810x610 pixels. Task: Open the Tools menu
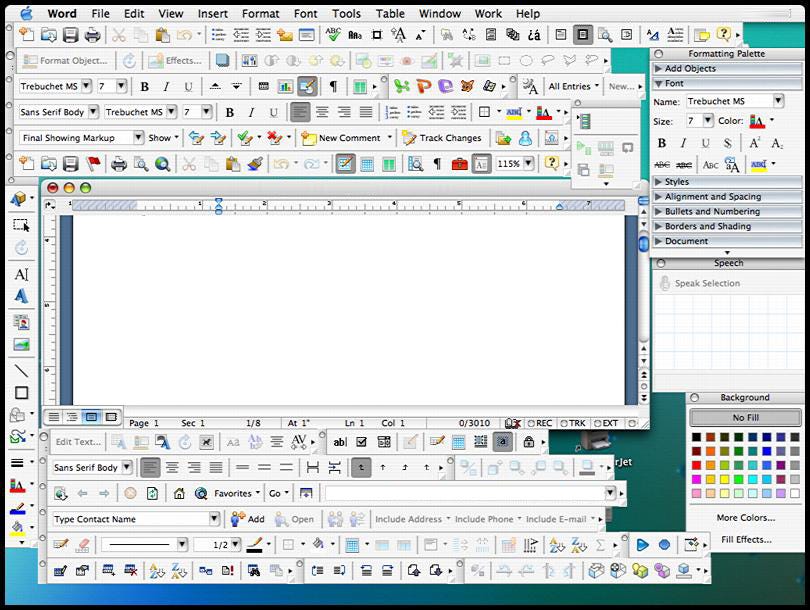[x=346, y=14]
